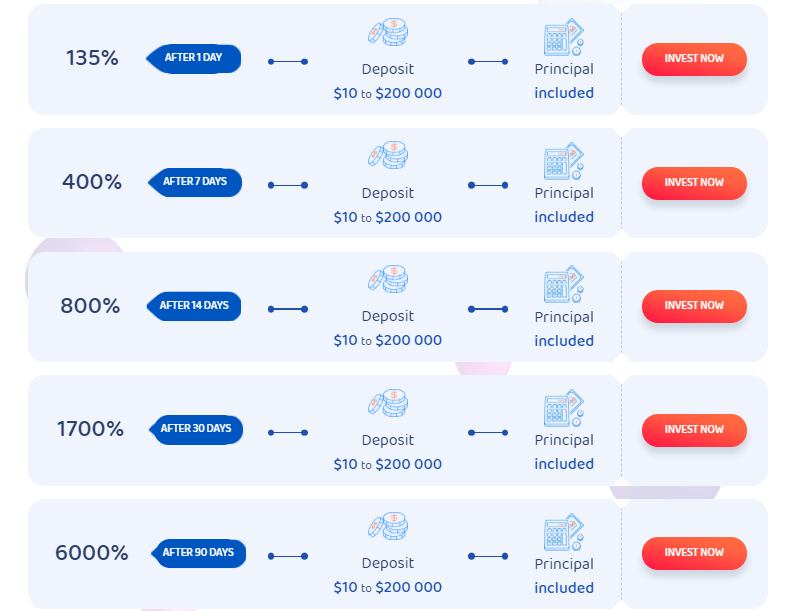Invest now in the 400% plan

(694, 183)
